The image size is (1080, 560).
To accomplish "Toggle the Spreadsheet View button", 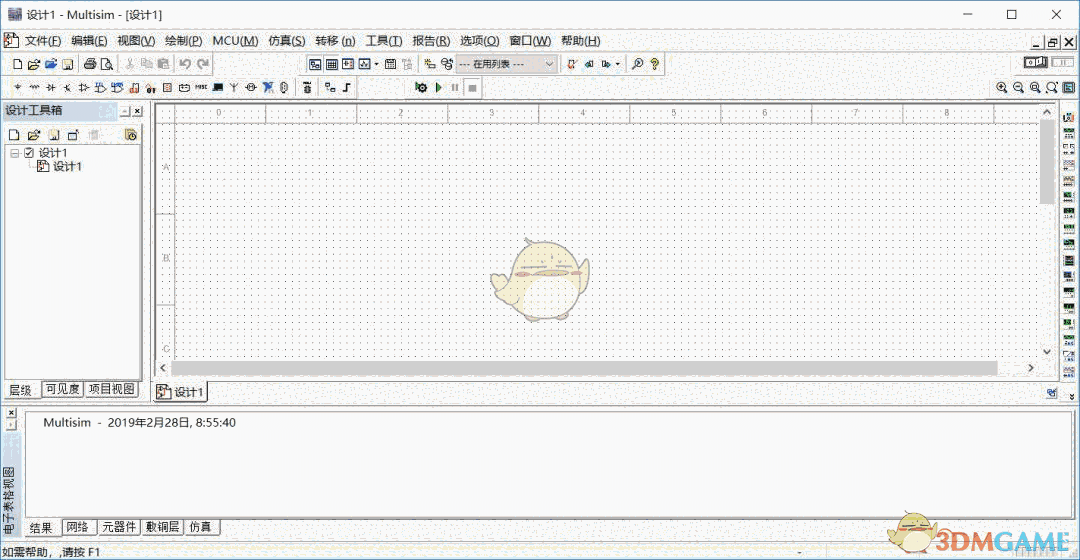I will coord(331,64).
